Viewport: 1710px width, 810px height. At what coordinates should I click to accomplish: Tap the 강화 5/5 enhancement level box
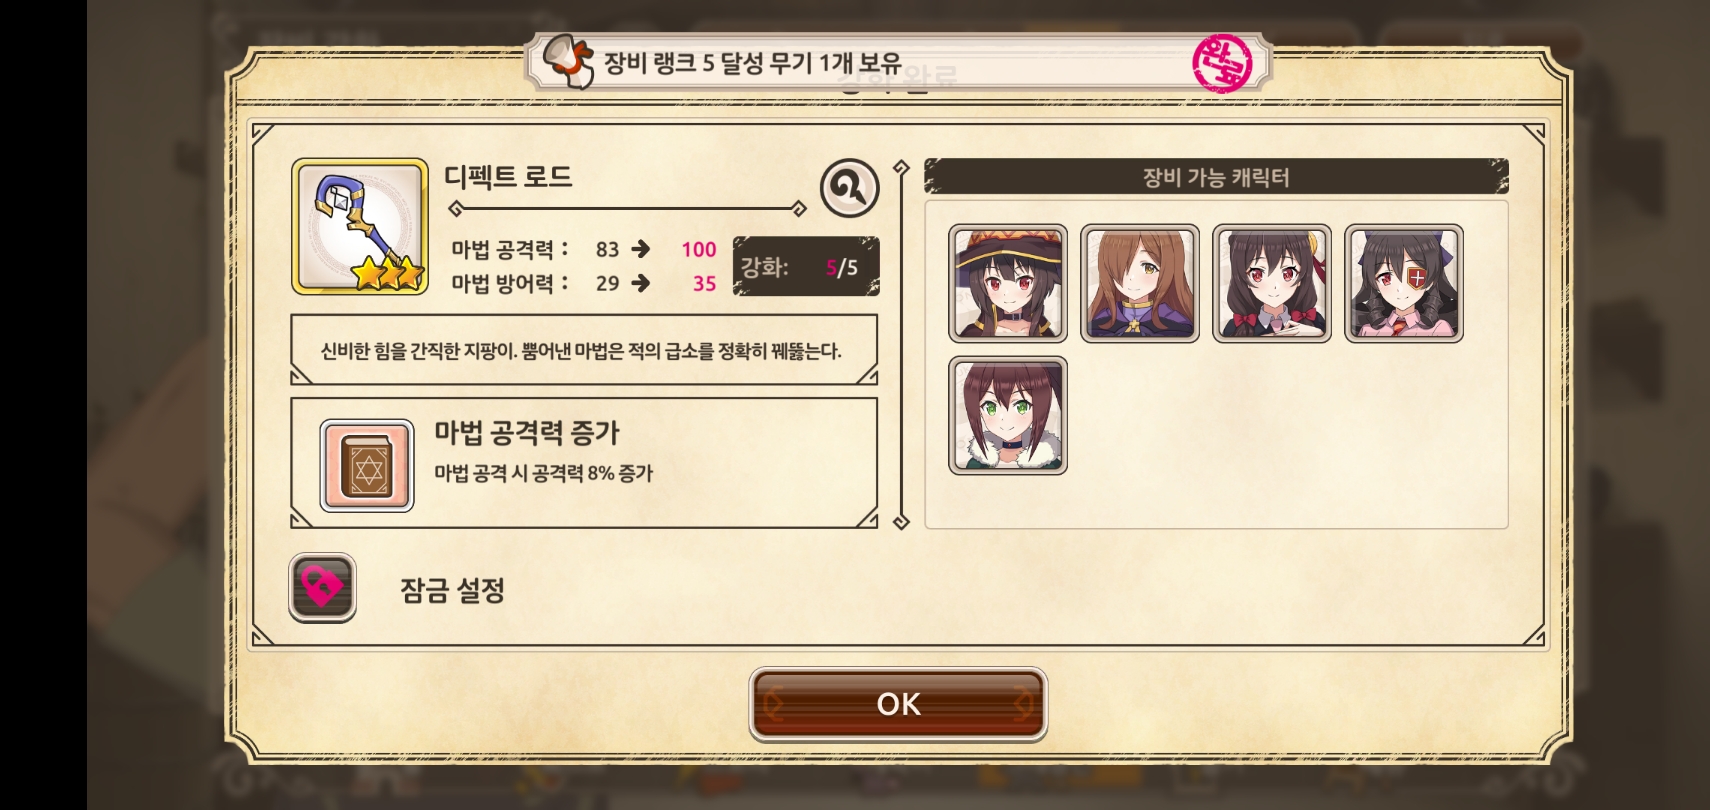coord(806,267)
